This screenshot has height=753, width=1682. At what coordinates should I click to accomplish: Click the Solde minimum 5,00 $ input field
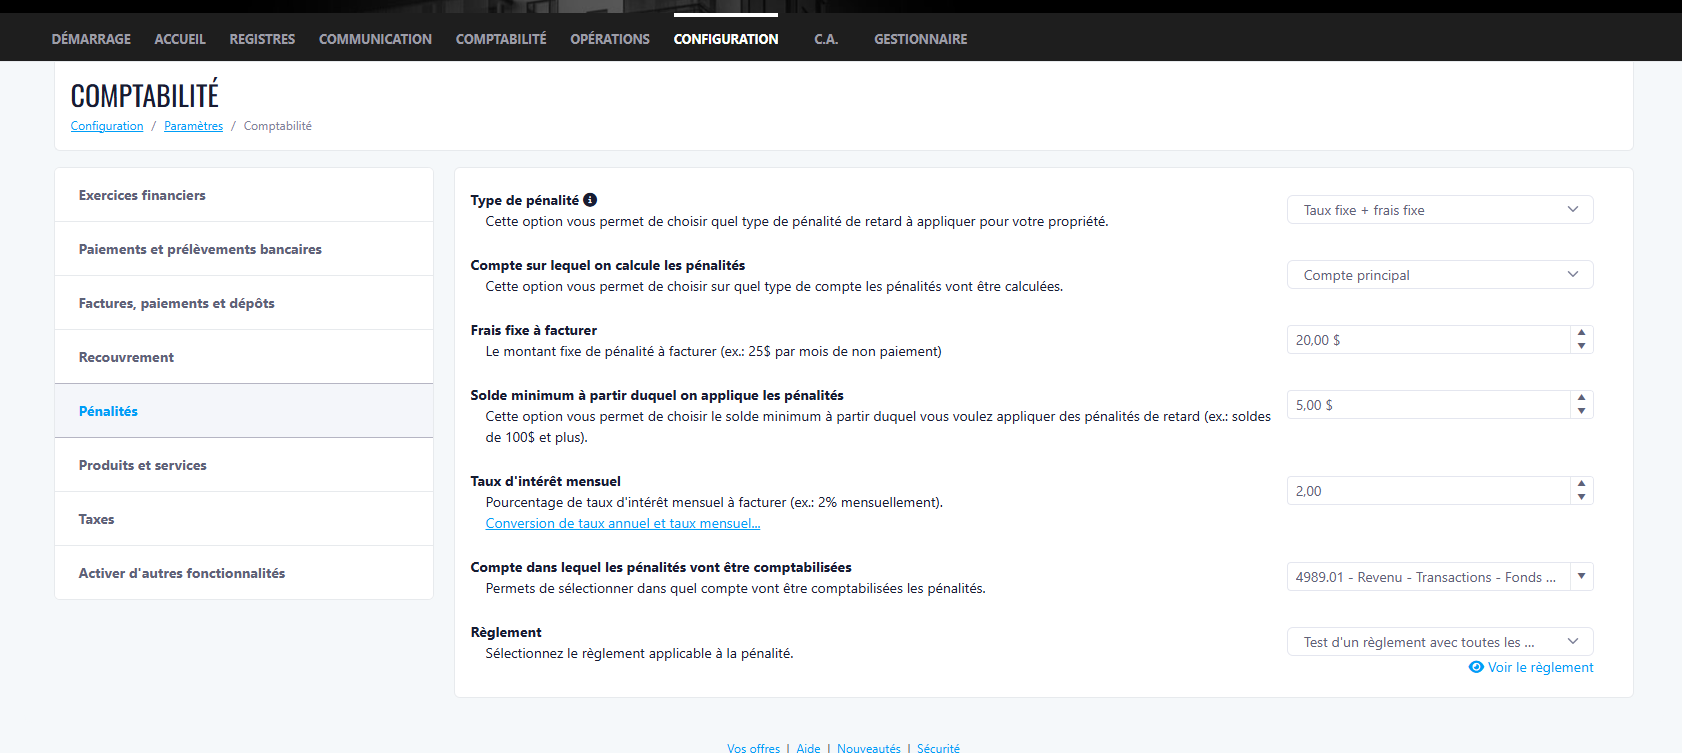coord(1428,405)
